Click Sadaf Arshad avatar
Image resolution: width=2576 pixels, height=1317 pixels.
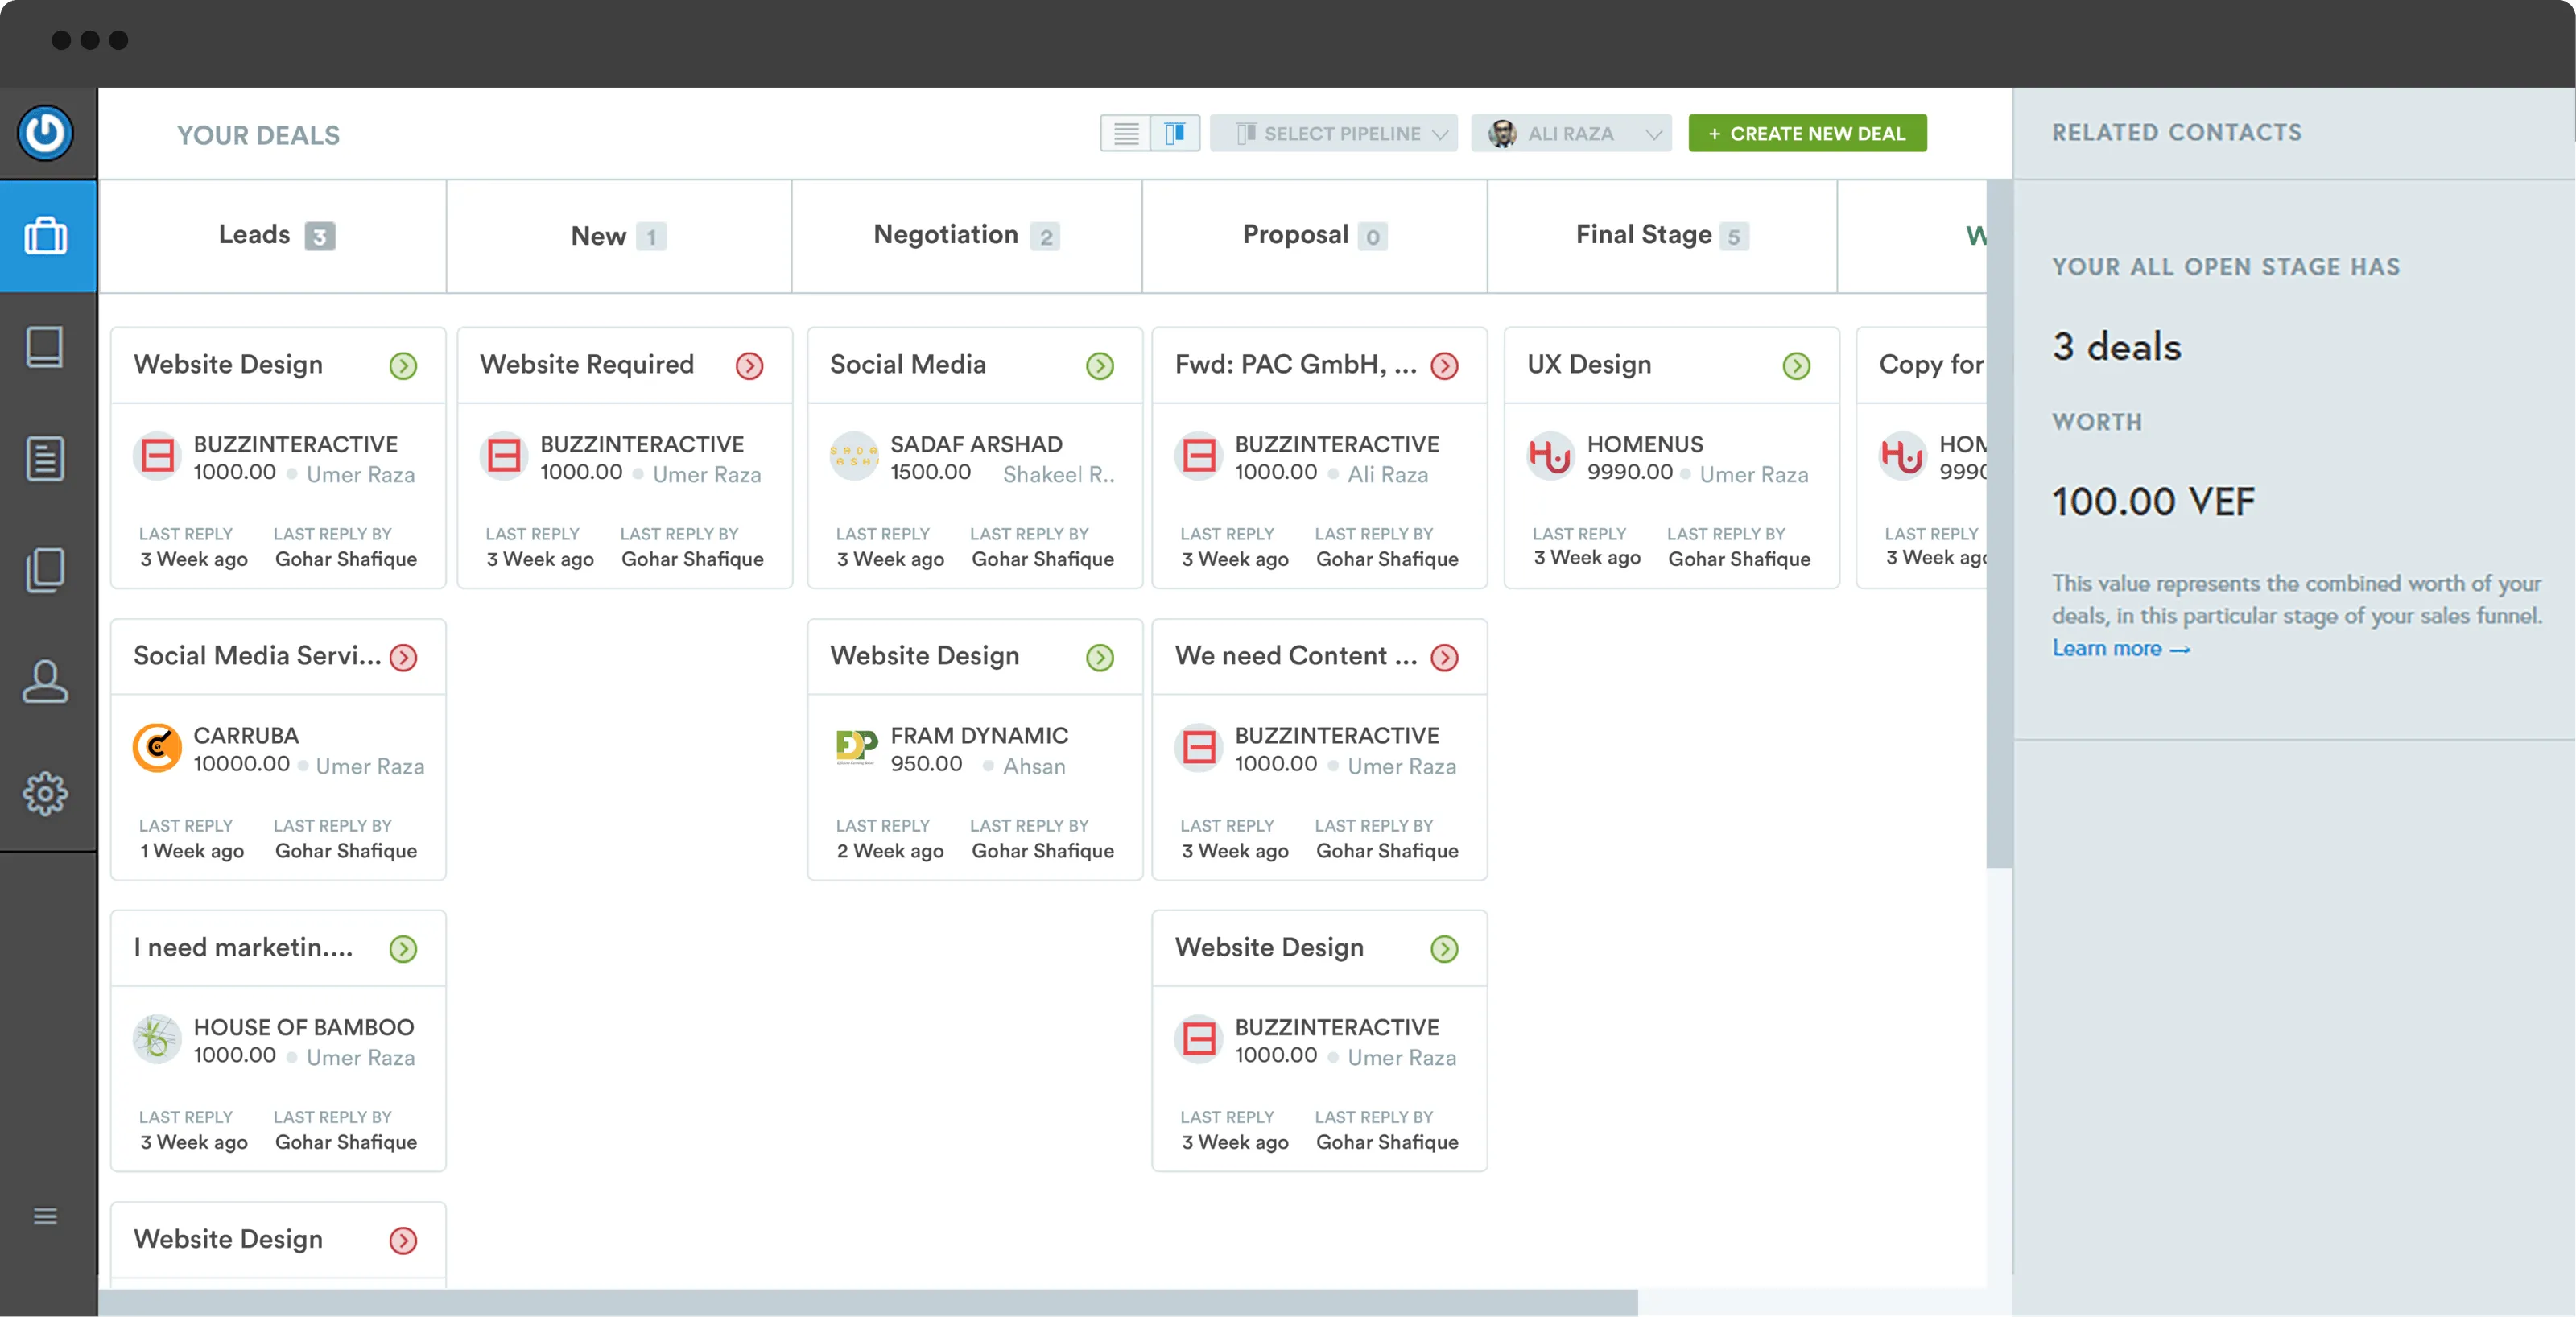(855, 456)
